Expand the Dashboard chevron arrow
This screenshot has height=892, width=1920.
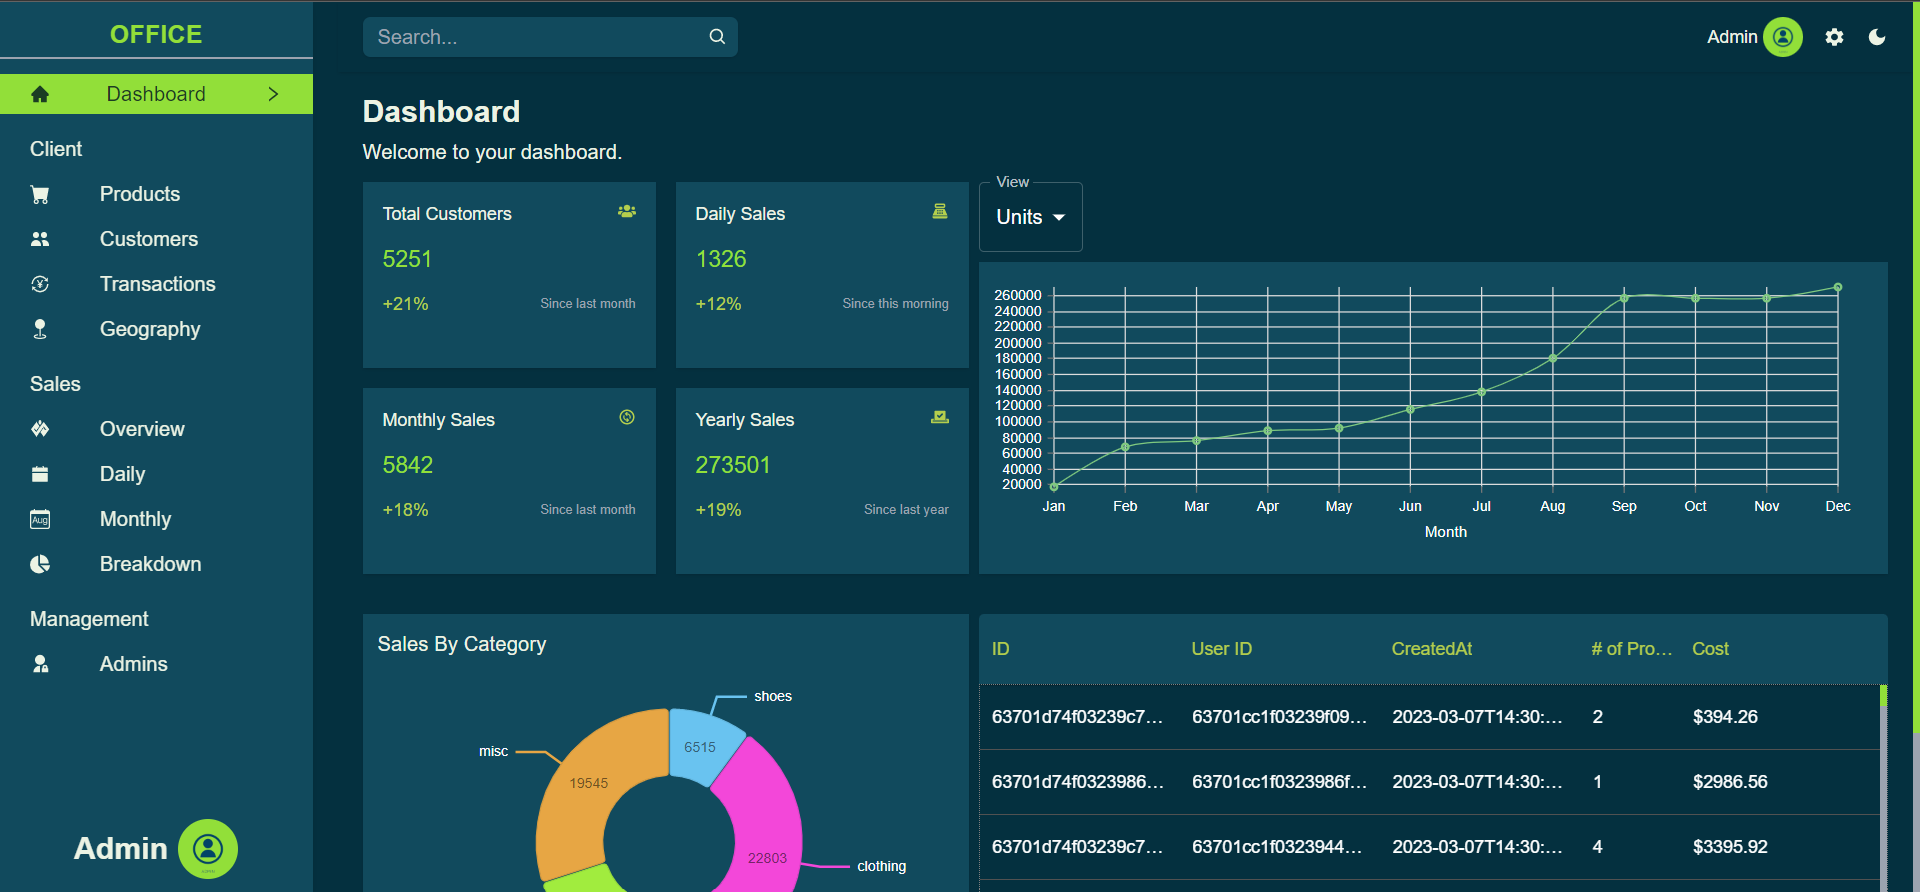(x=273, y=94)
